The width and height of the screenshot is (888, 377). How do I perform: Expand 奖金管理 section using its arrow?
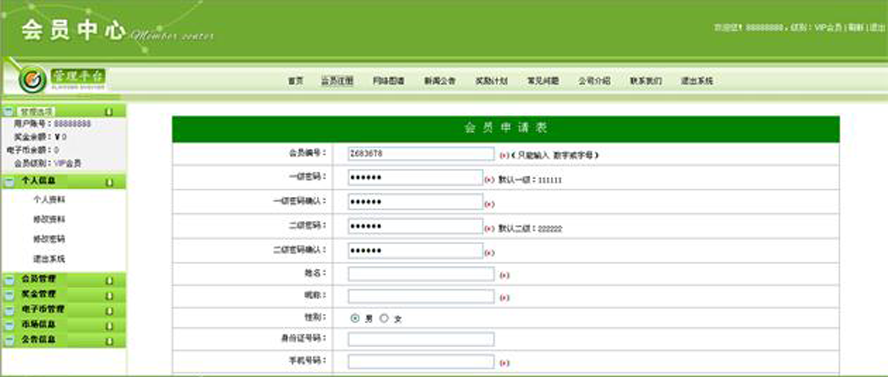coord(109,295)
